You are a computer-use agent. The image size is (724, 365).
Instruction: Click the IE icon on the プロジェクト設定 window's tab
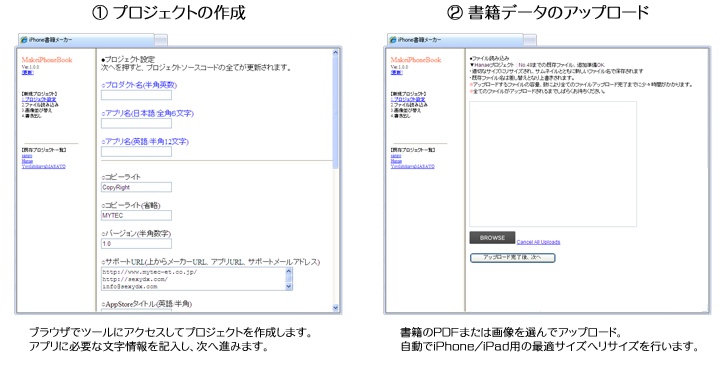(x=24, y=40)
